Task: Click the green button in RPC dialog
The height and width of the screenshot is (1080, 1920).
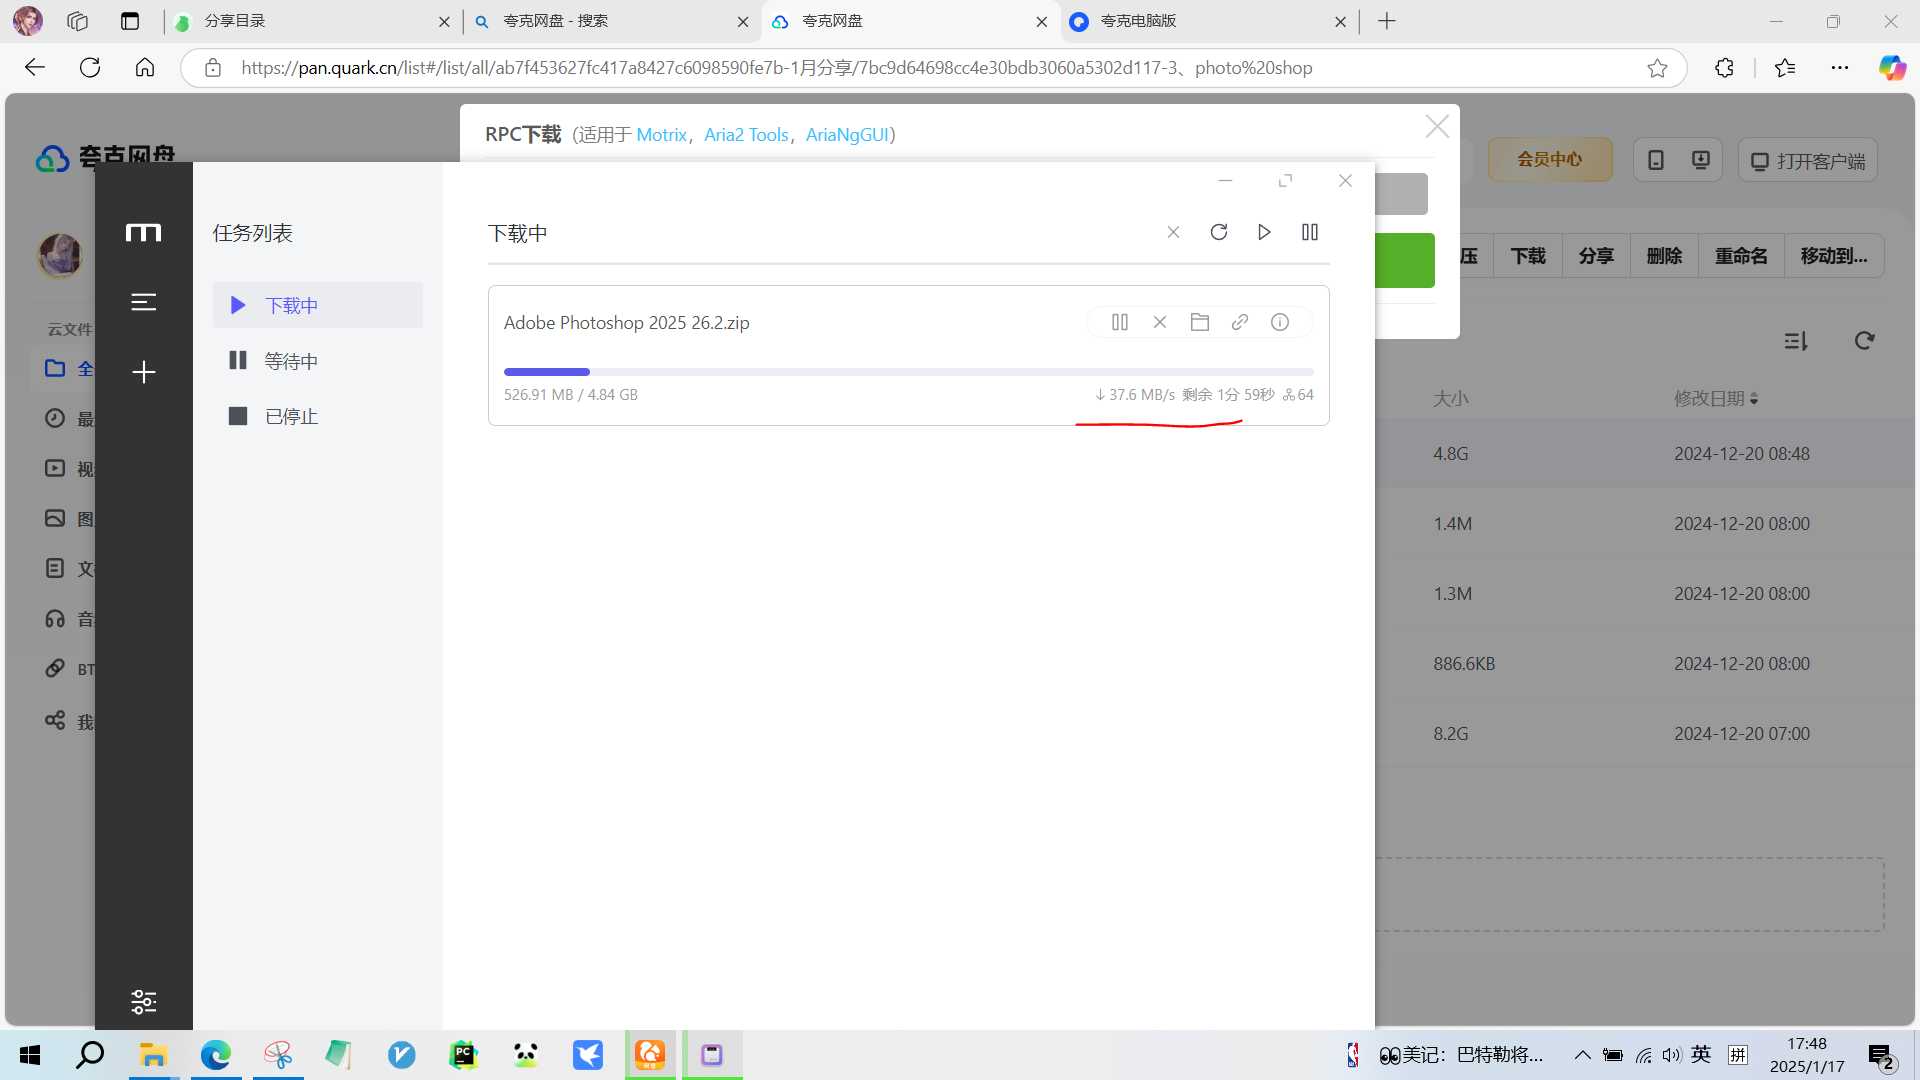Action: (x=1405, y=260)
